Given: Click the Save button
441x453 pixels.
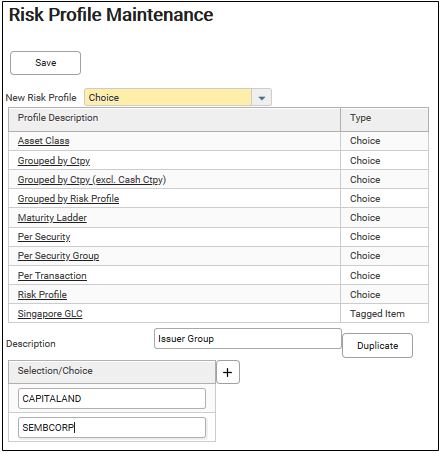Looking at the screenshot, I should pyautogui.click(x=45, y=63).
